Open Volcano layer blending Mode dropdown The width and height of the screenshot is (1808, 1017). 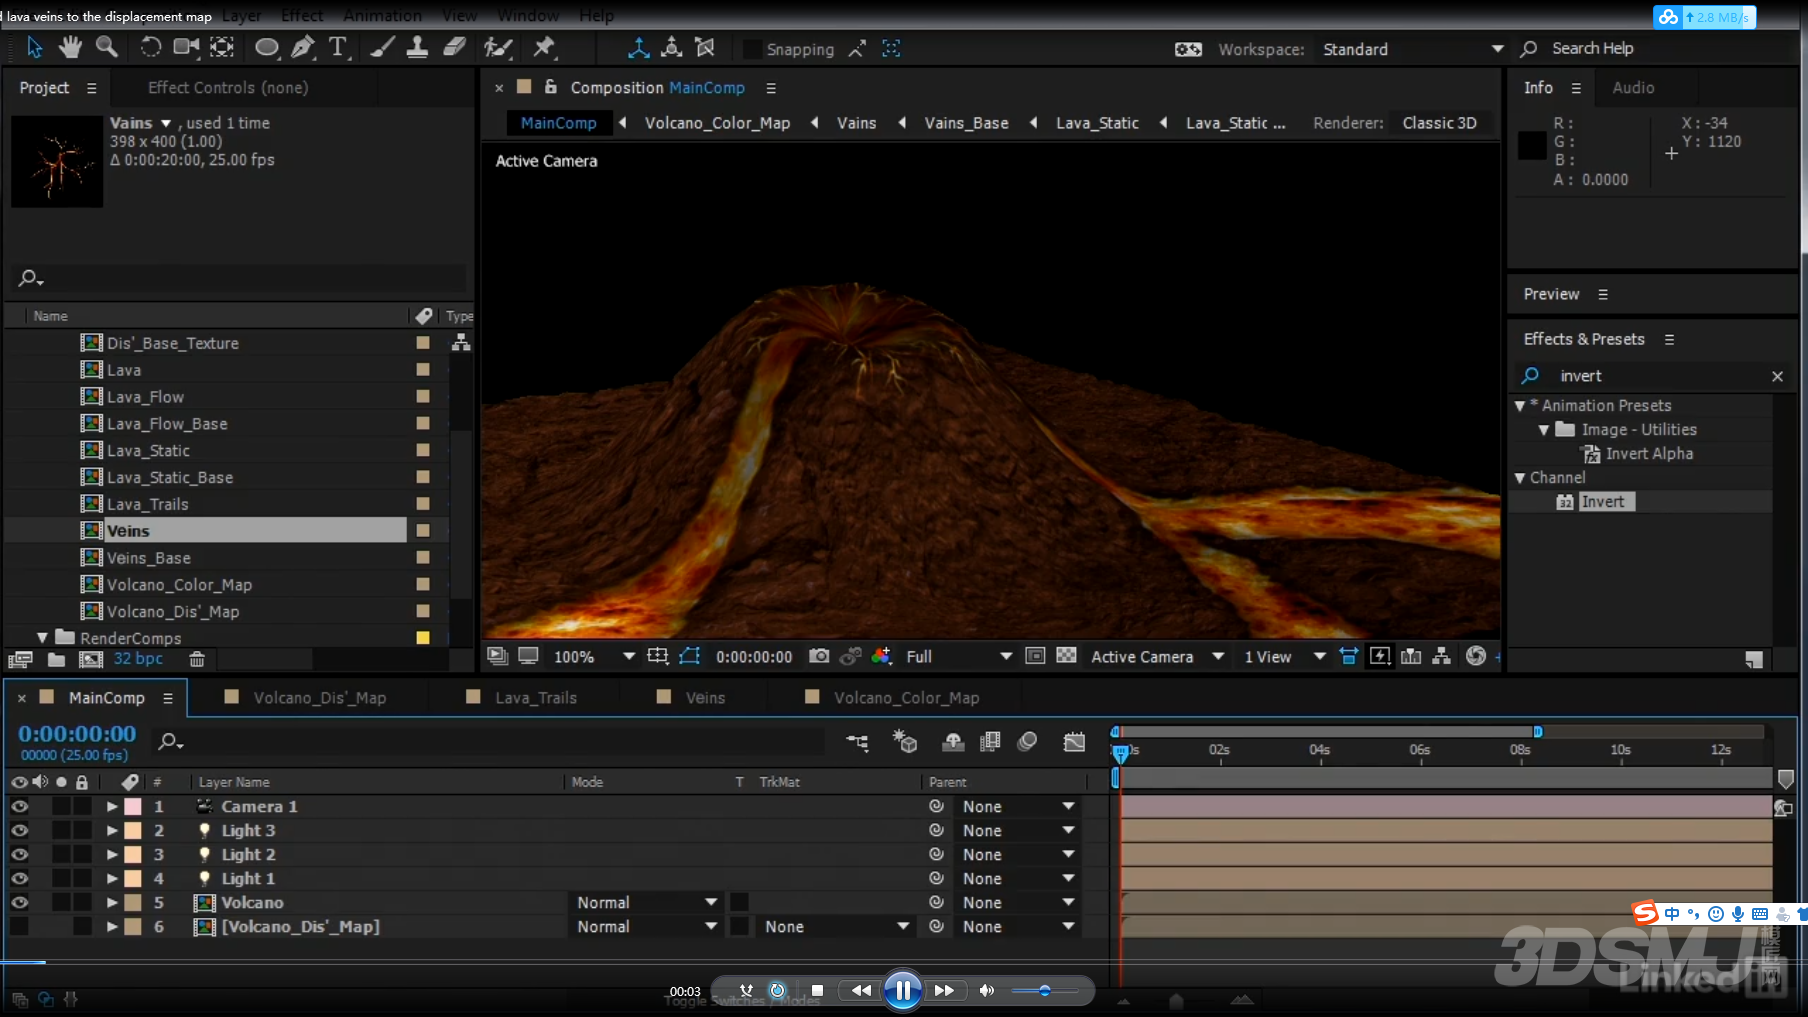coord(646,902)
